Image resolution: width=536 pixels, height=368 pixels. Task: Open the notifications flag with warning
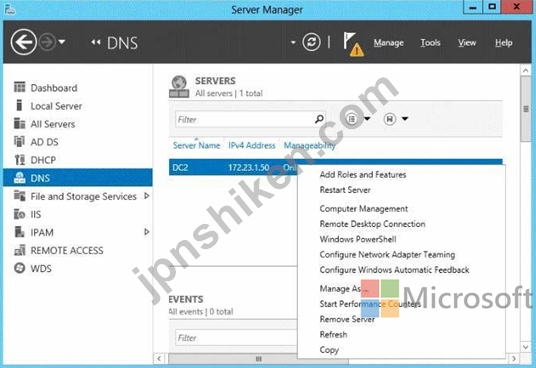point(353,44)
